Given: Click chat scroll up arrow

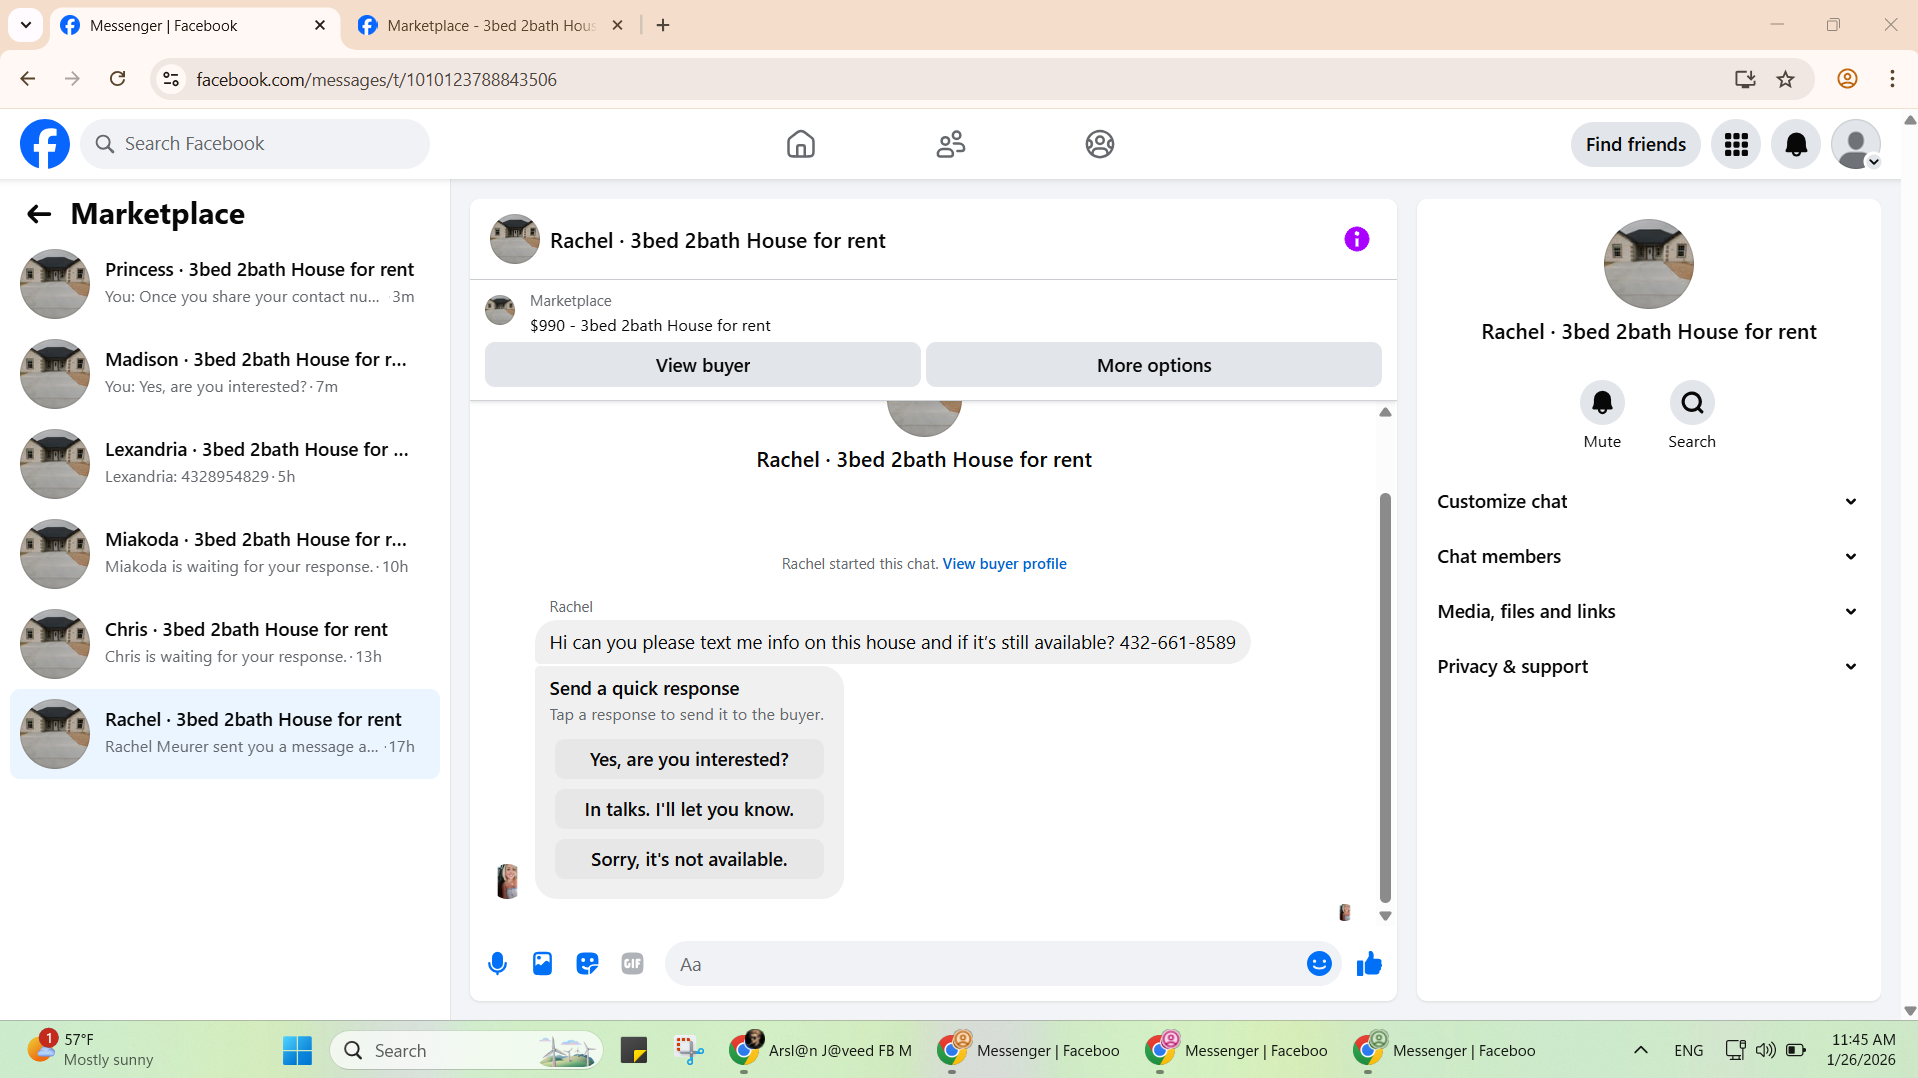Looking at the screenshot, I should [1385, 412].
